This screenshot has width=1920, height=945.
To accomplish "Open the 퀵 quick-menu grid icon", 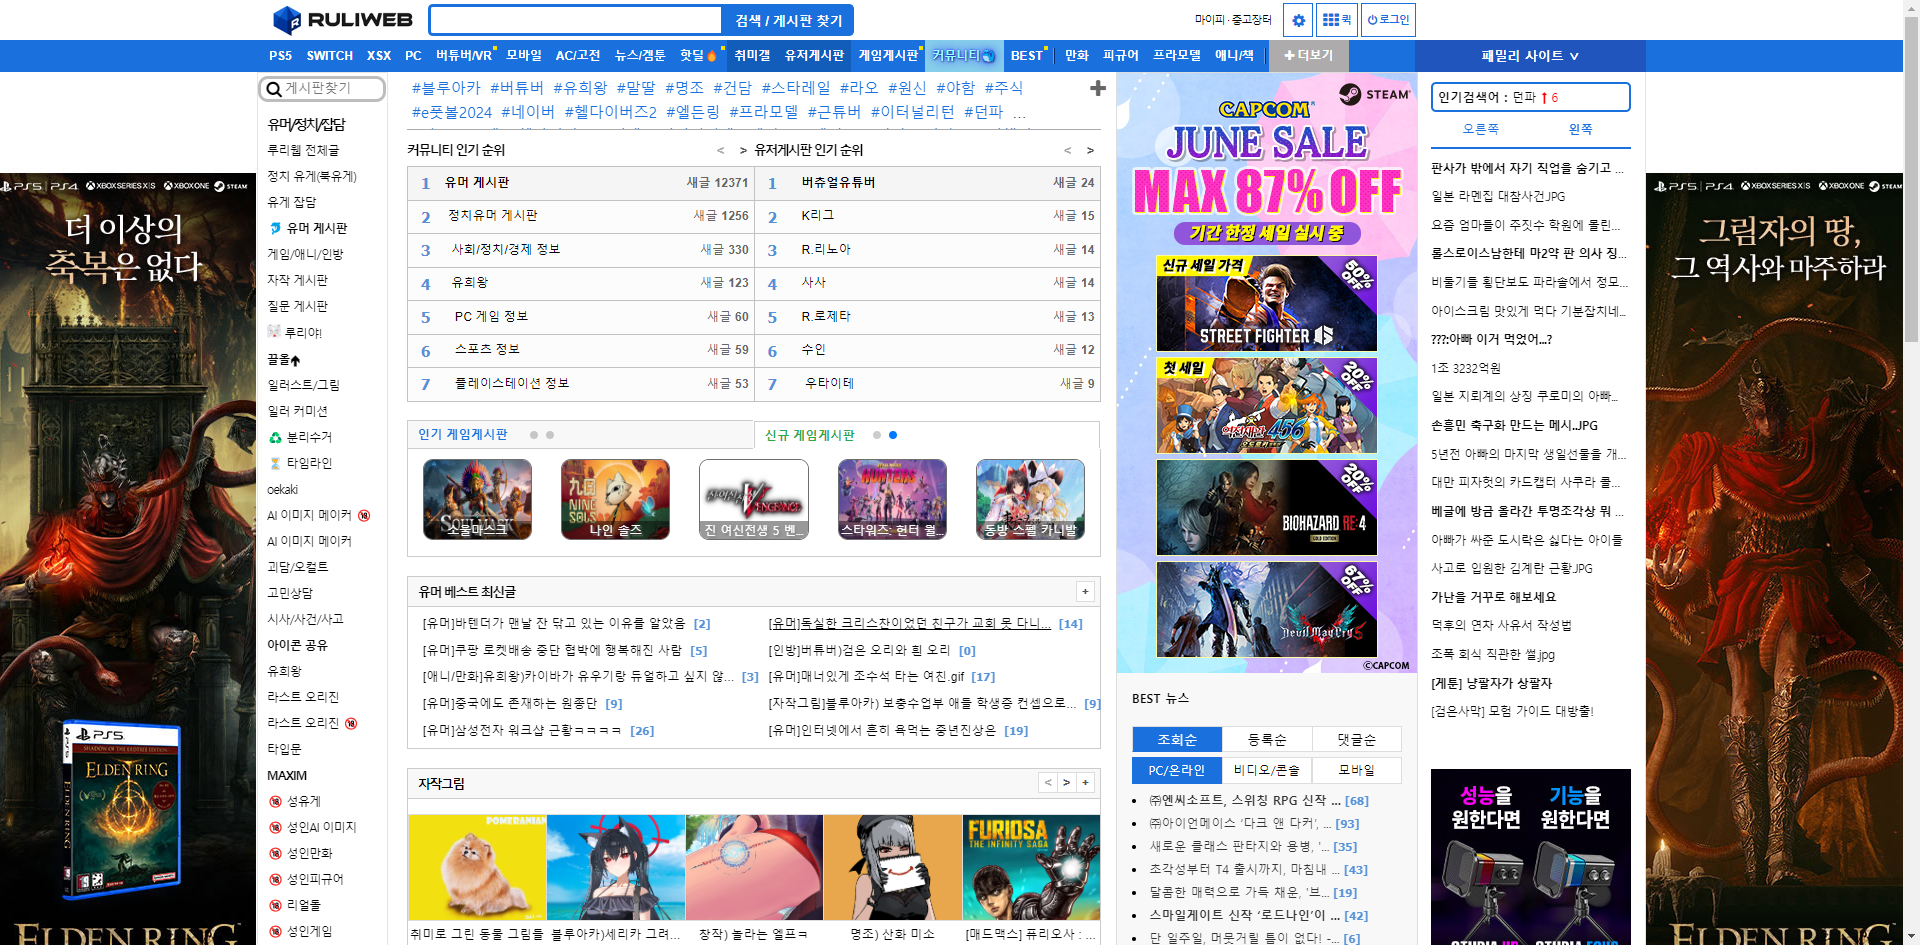I will pyautogui.click(x=1336, y=19).
